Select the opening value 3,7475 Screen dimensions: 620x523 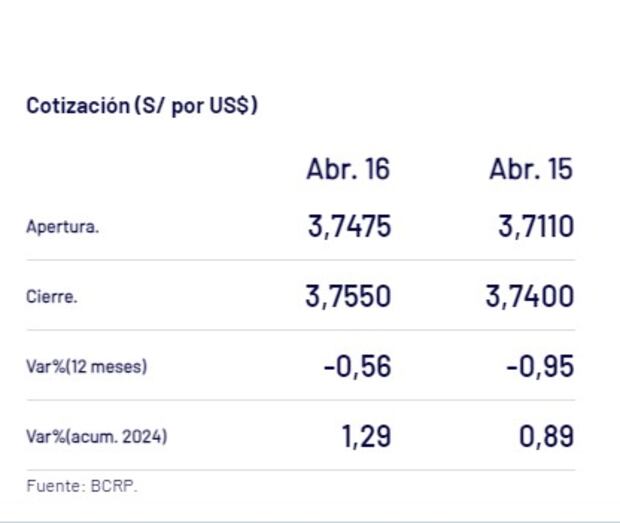[x=349, y=227]
